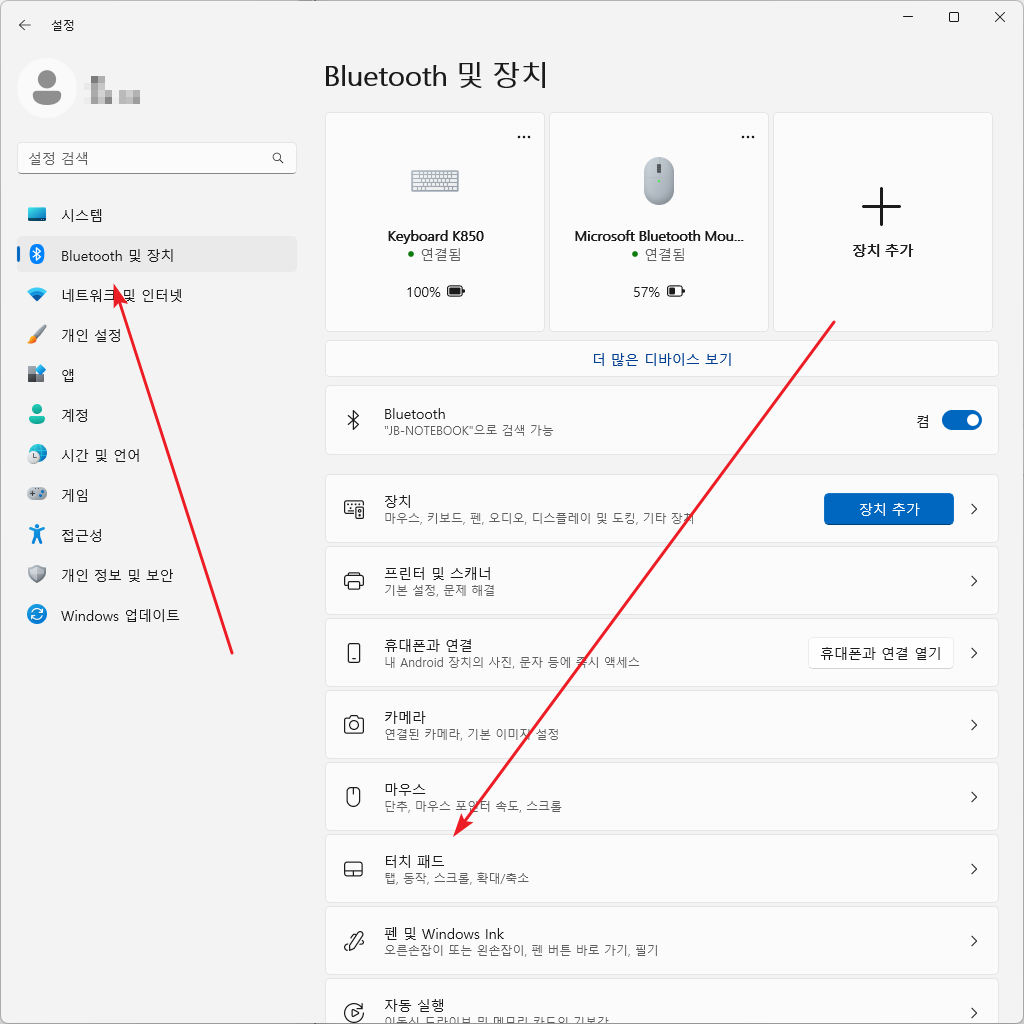Click the Bluetooth symbol in Bluetooth row
This screenshot has height=1024, width=1024.
click(x=353, y=420)
